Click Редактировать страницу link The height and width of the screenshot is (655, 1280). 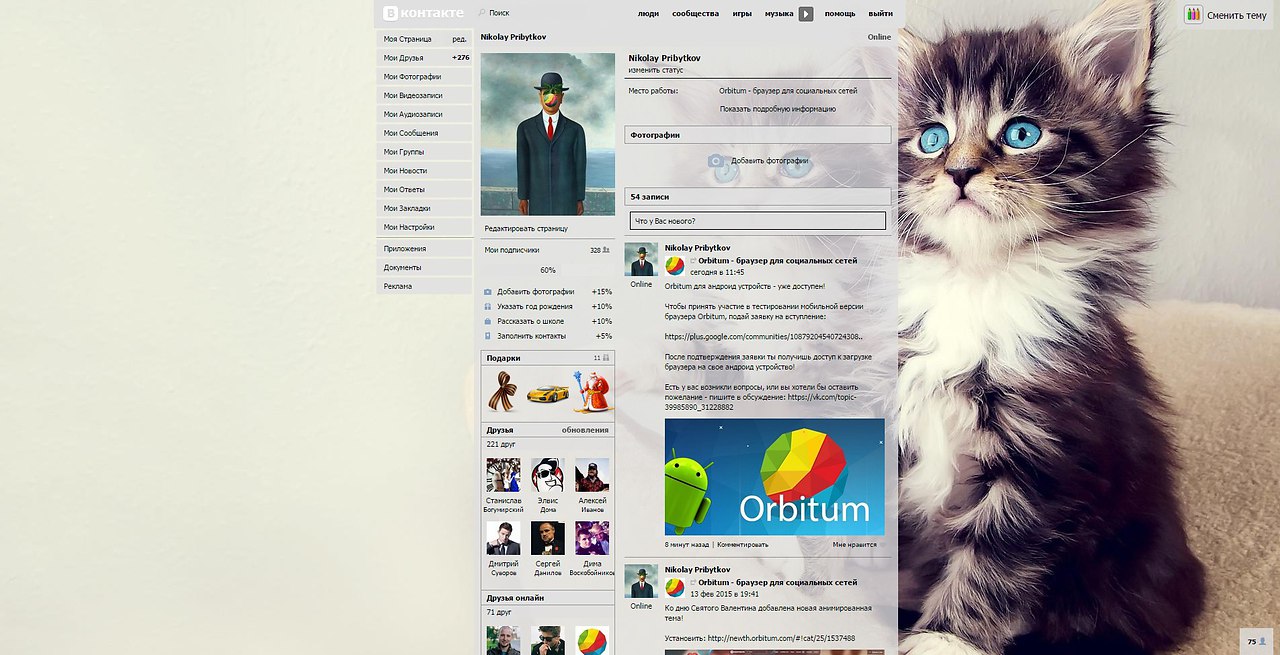pos(526,229)
